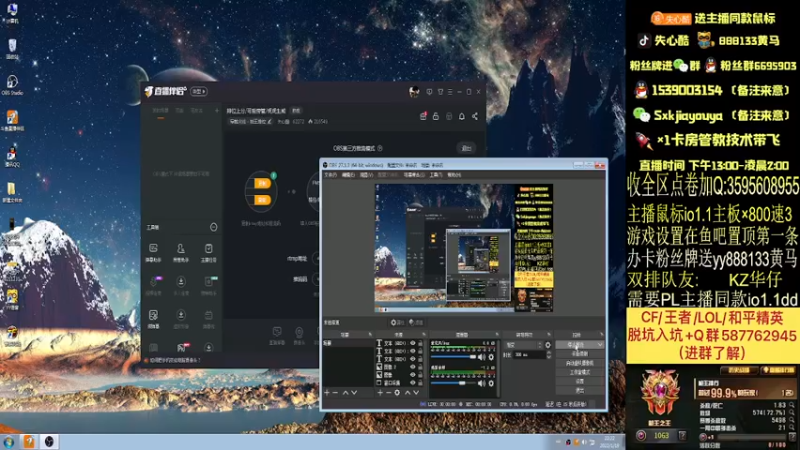Open the arrow beside the top Controls streaming button
The image size is (800, 450).
pos(600,344)
